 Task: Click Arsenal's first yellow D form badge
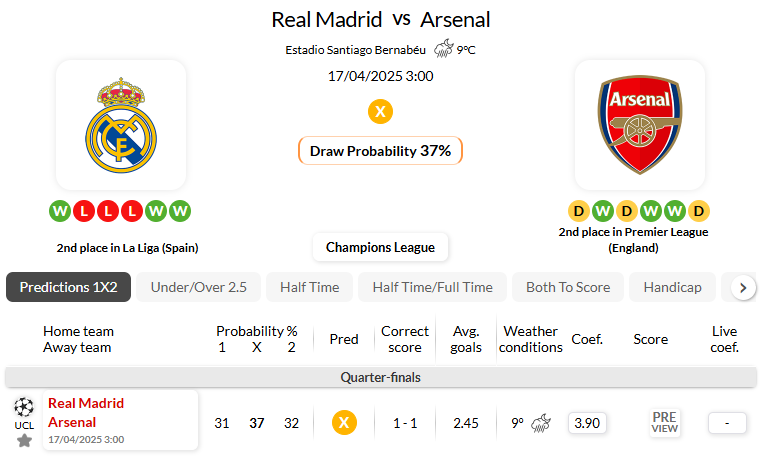[x=579, y=211]
